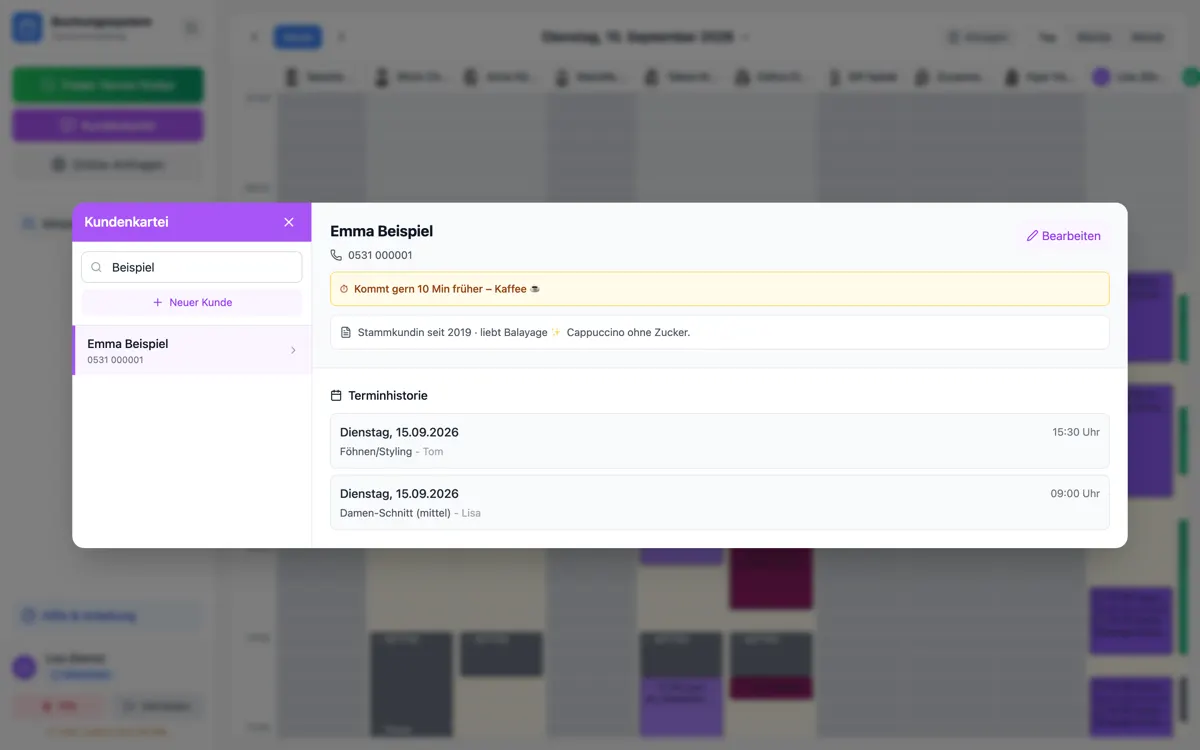Open the date dropdown "Dienstag, 15. September 2026"

click(x=645, y=37)
